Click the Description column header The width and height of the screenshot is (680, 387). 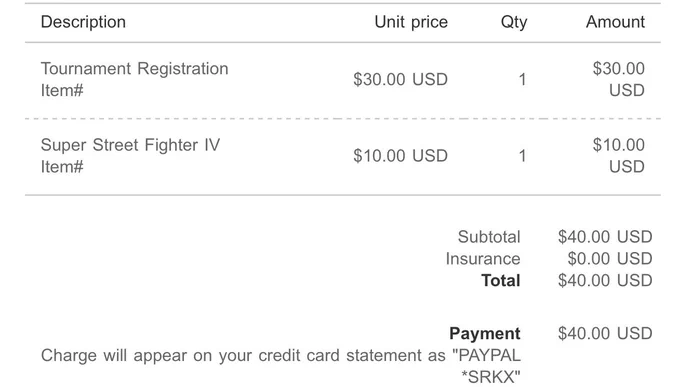click(x=83, y=22)
